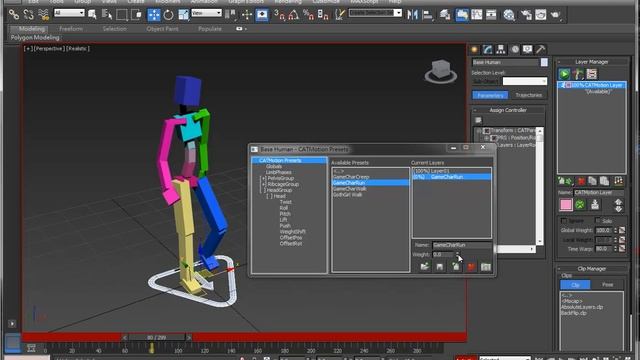Open the Material Editor teapot-sphere icon
The height and width of the screenshot is (360, 640).
509,15
